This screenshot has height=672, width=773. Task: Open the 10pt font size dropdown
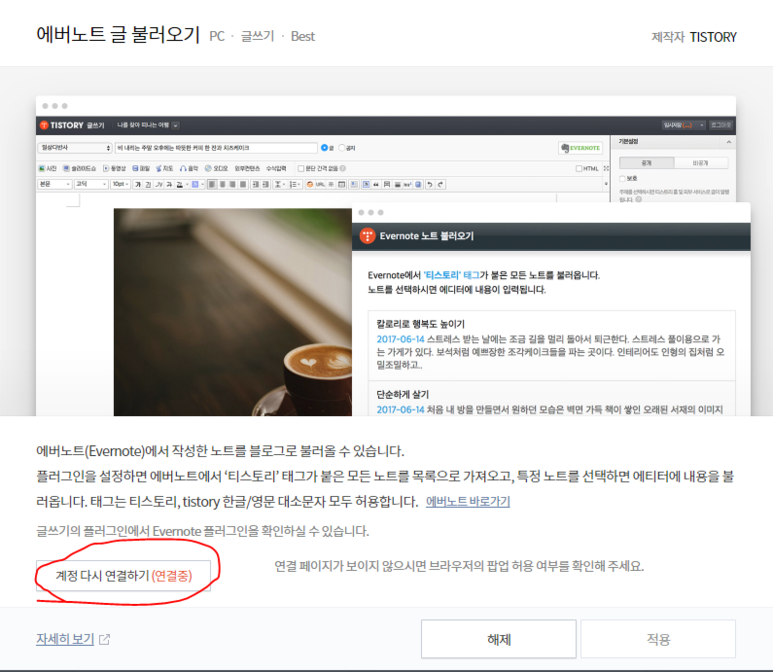[120, 184]
